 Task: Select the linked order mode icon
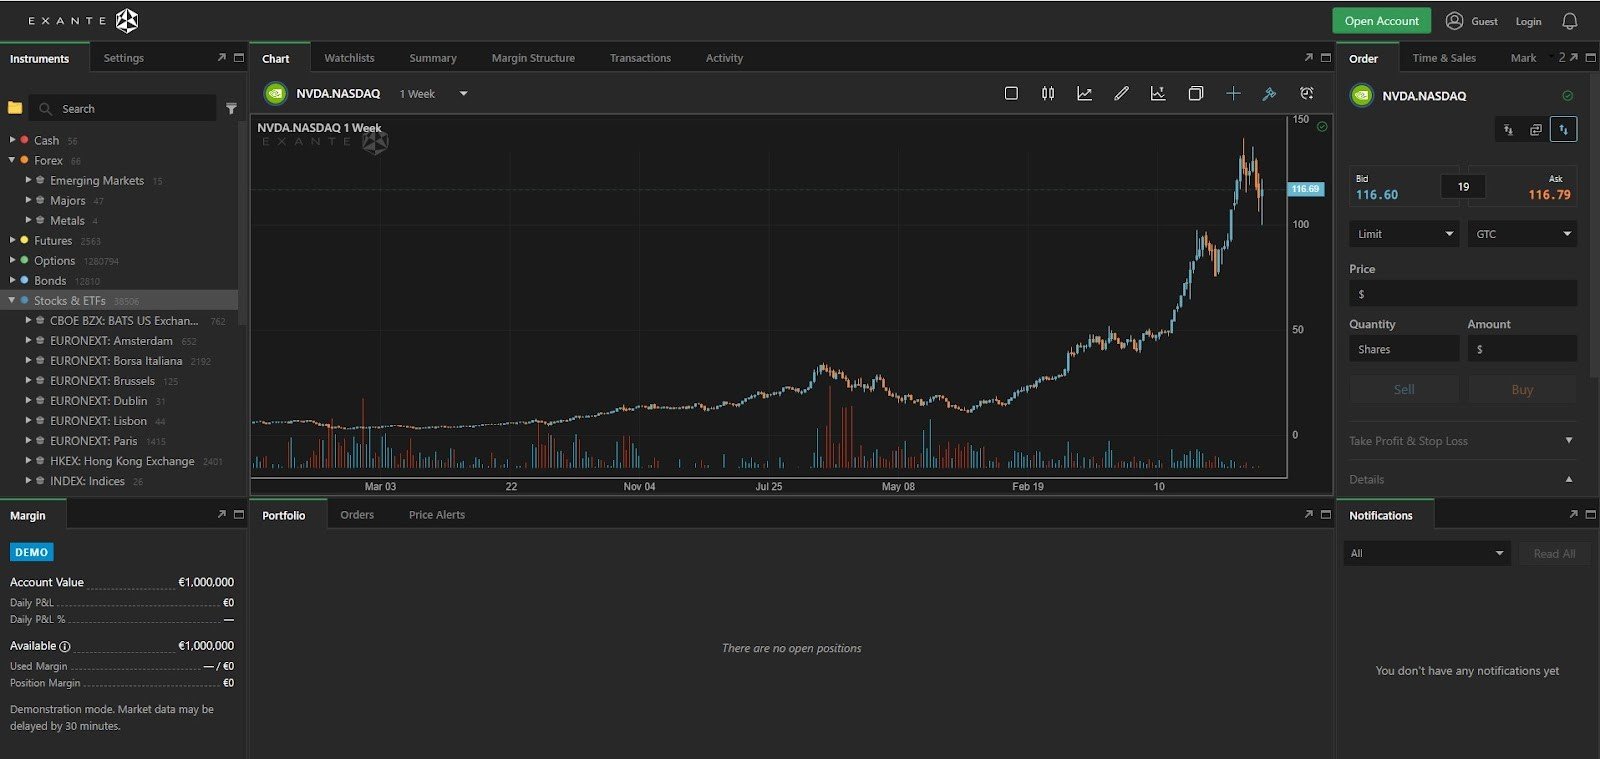click(1536, 129)
